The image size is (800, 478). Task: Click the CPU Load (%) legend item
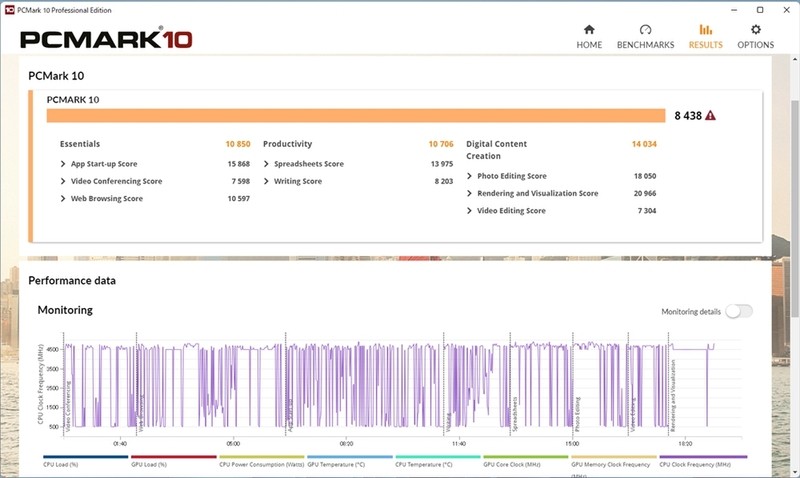(86, 461)
